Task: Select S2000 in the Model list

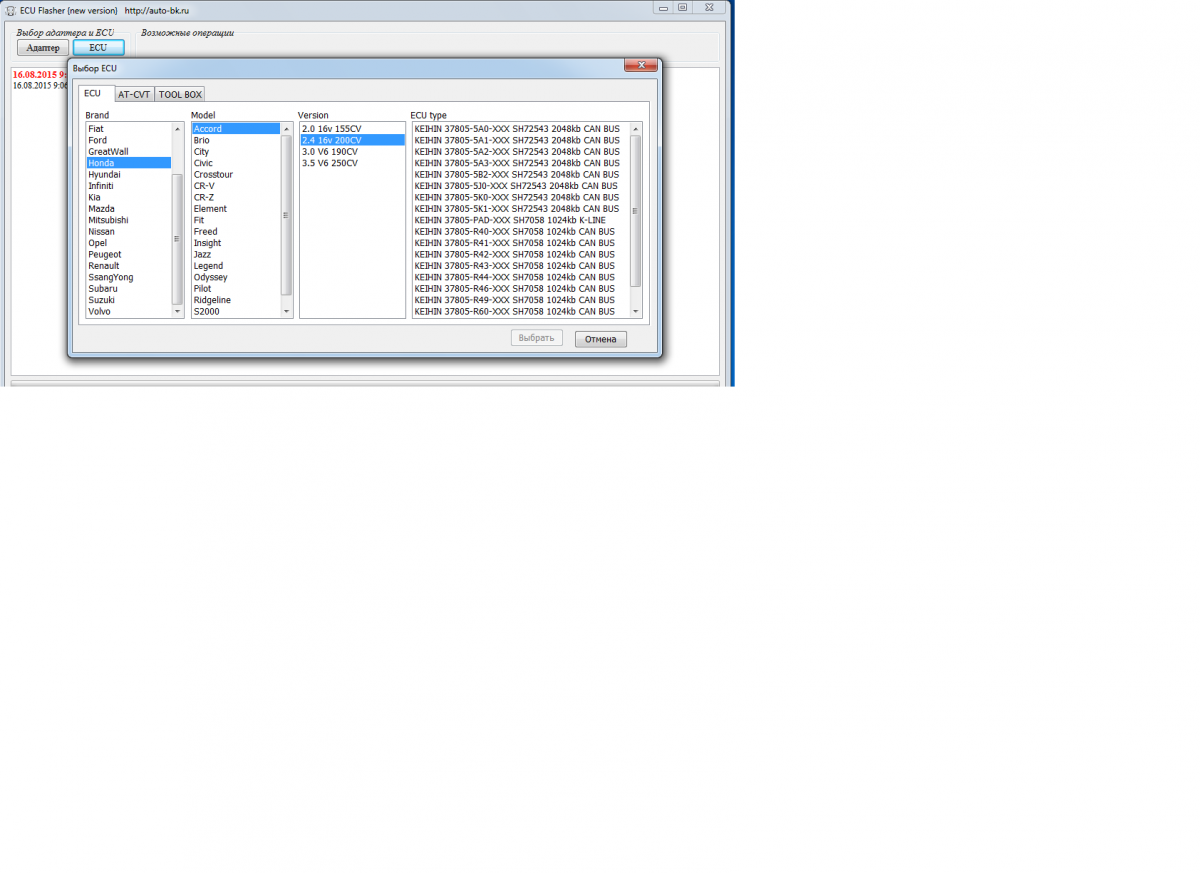Action: [236, 312]
